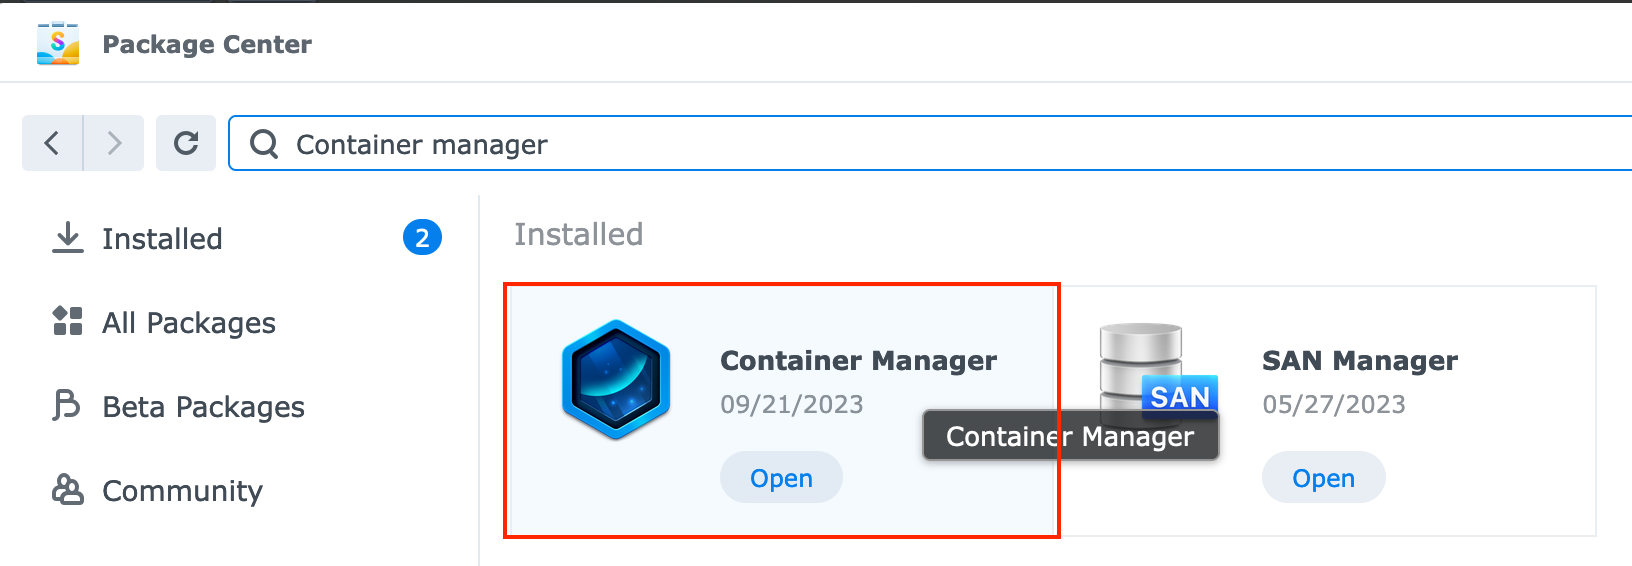Image resolution: width=1632 pixels, height=566 pixels.
Task: Select the SAN Manager package title
Action: (1359, 360)
